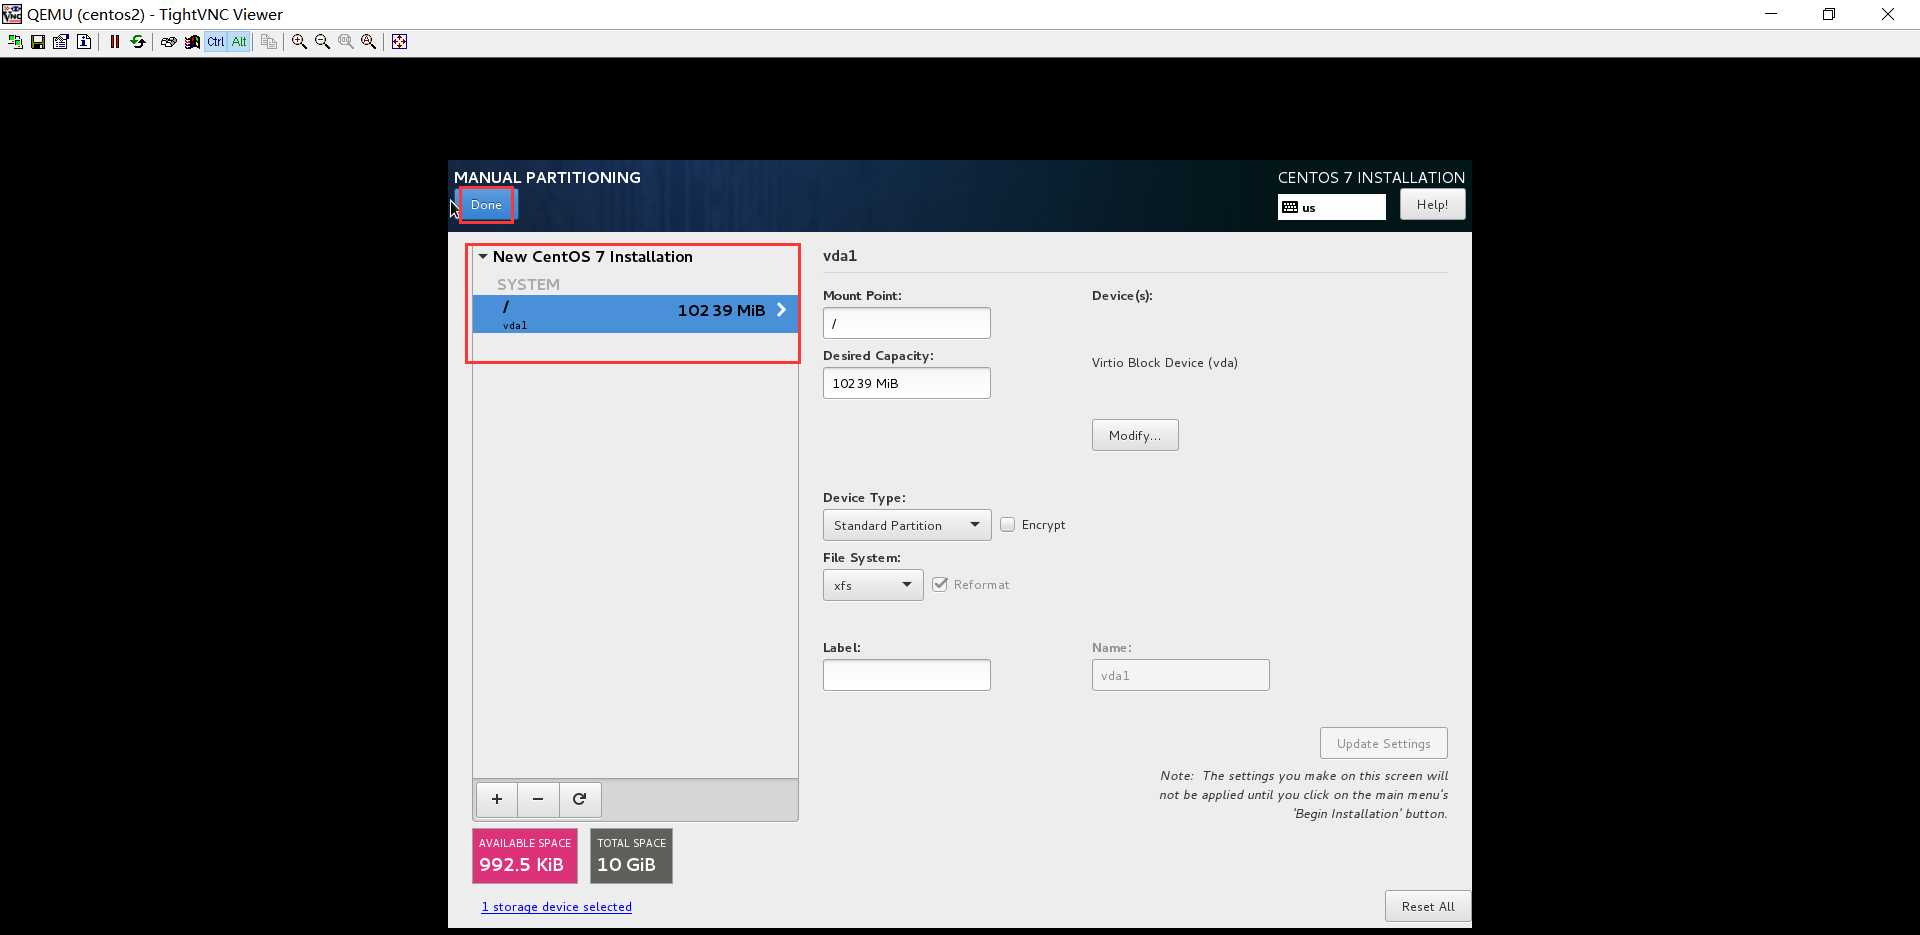
Task: Click Update Settings button
Action: click(x=1383, y=743)
